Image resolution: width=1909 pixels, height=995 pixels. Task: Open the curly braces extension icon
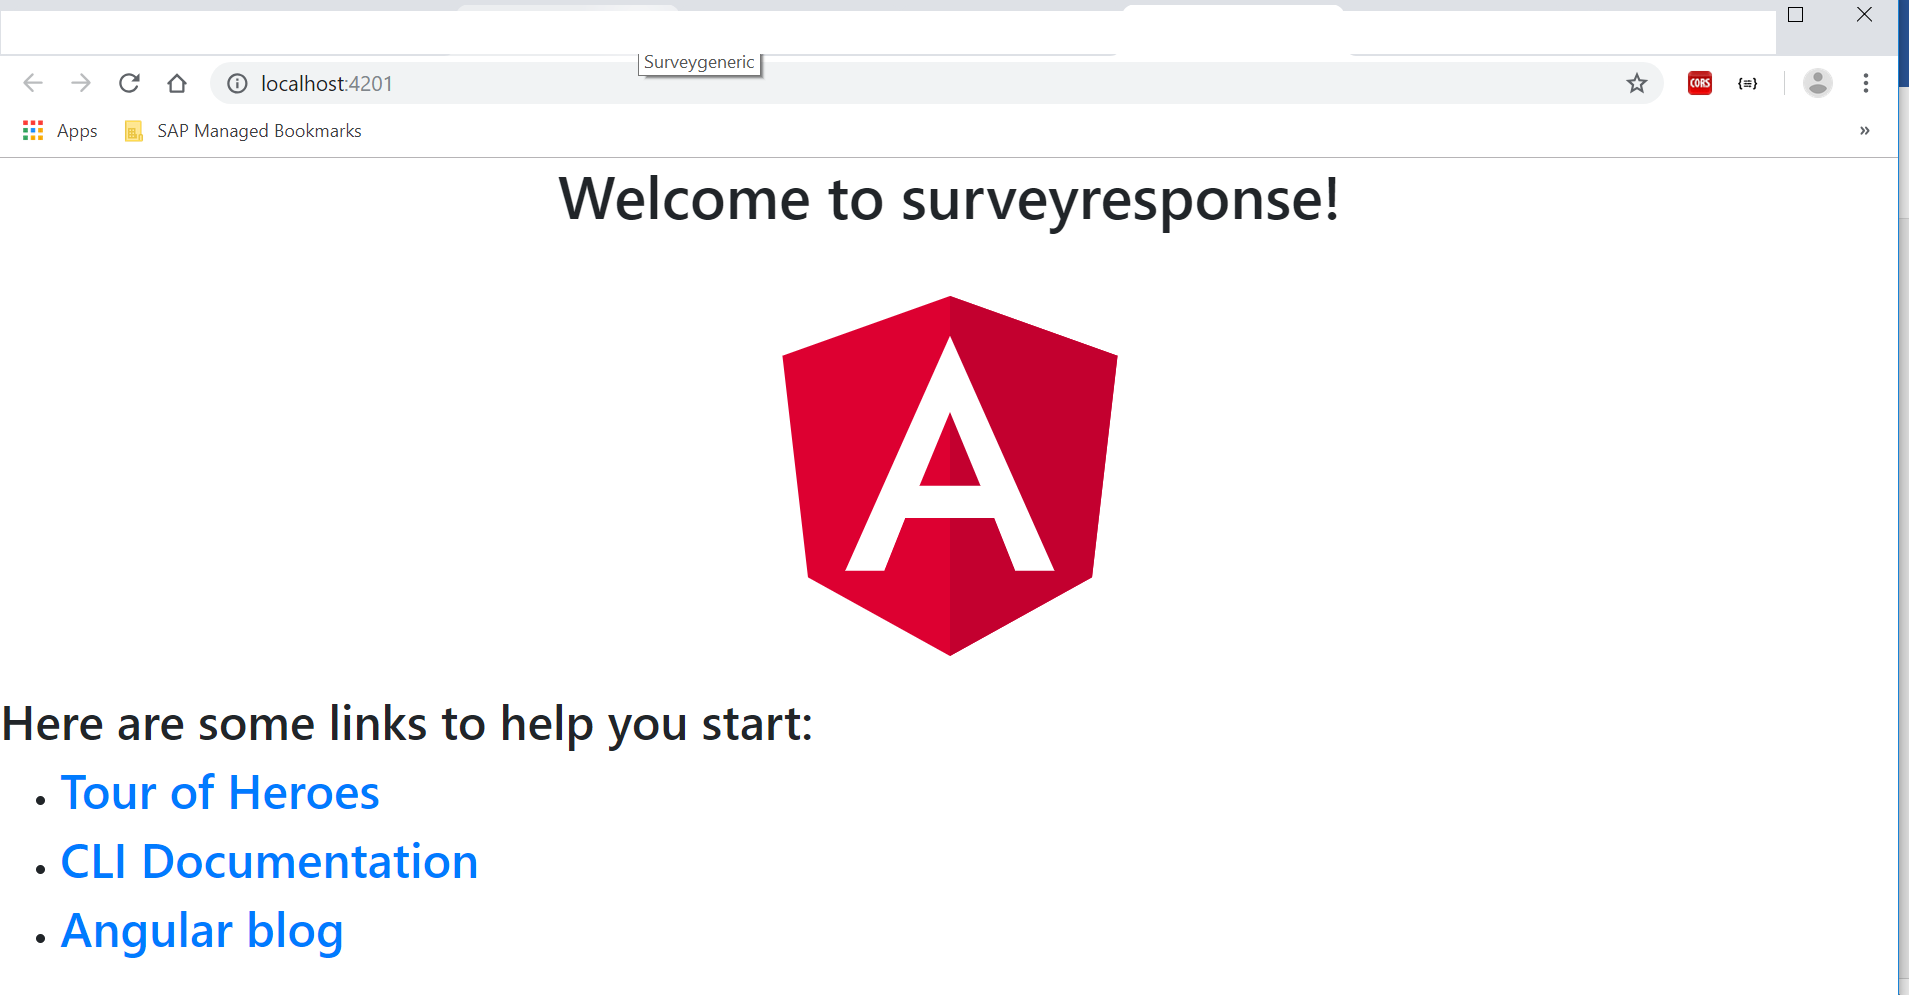point(1747,83)
